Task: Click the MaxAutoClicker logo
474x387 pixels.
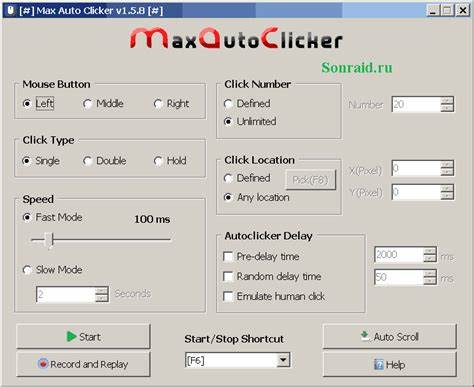Action: (x=236, y=38)
